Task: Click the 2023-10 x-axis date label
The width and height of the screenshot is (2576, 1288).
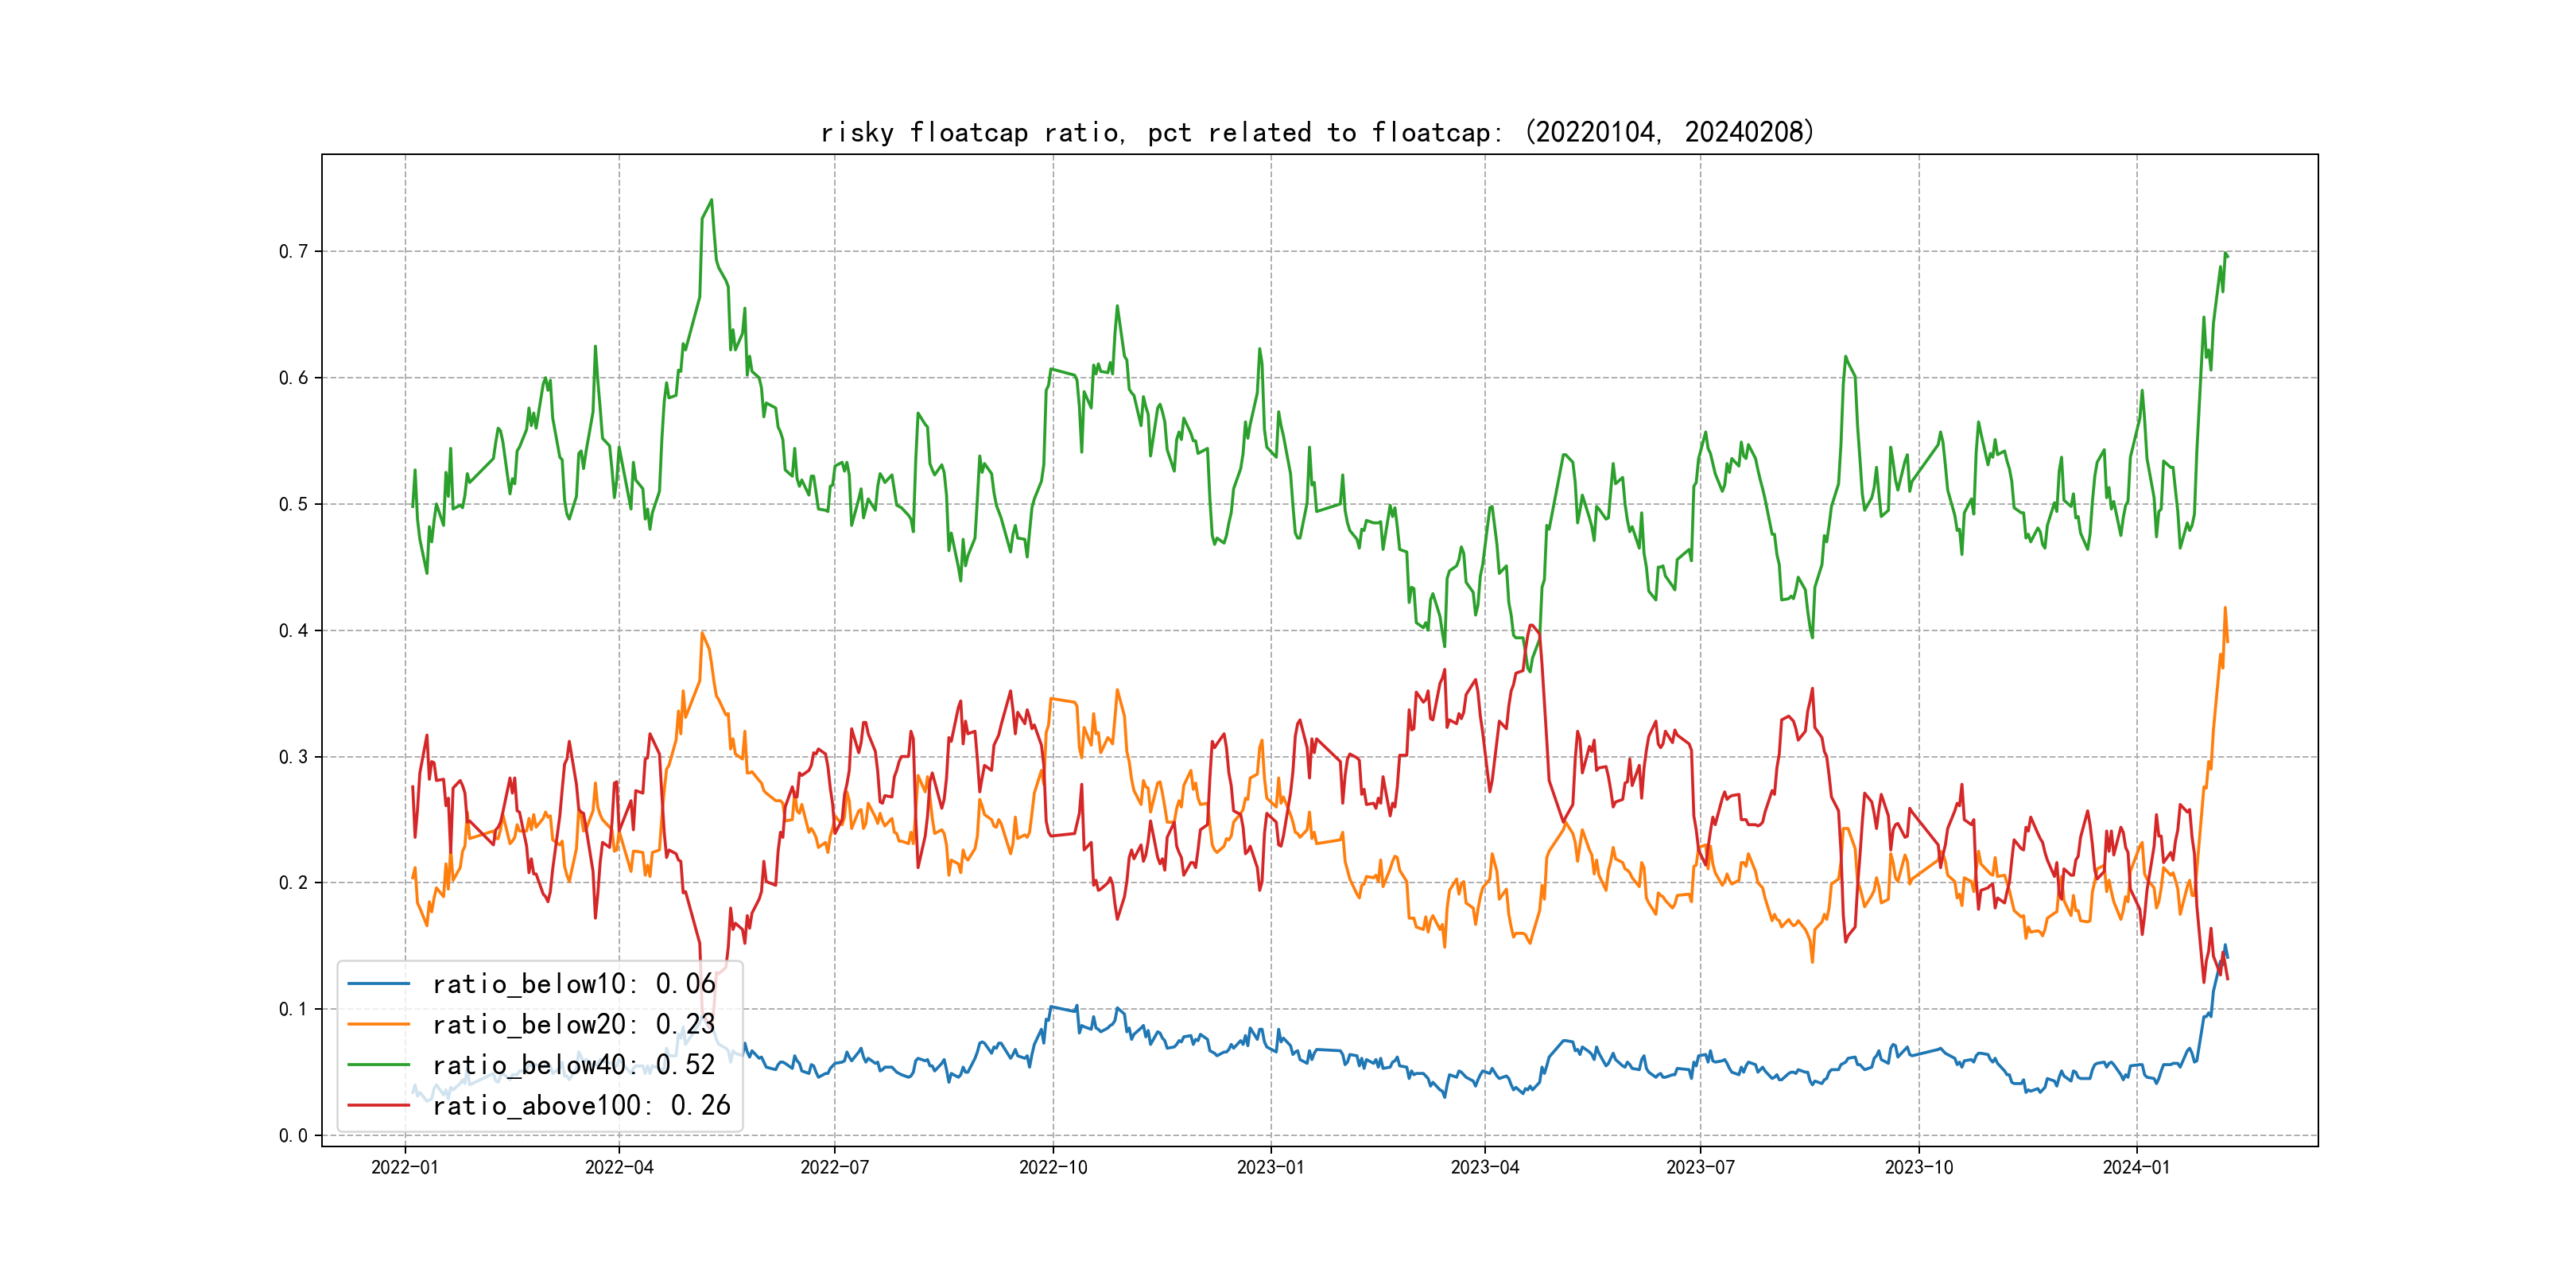Action: click(1919, 1167)
